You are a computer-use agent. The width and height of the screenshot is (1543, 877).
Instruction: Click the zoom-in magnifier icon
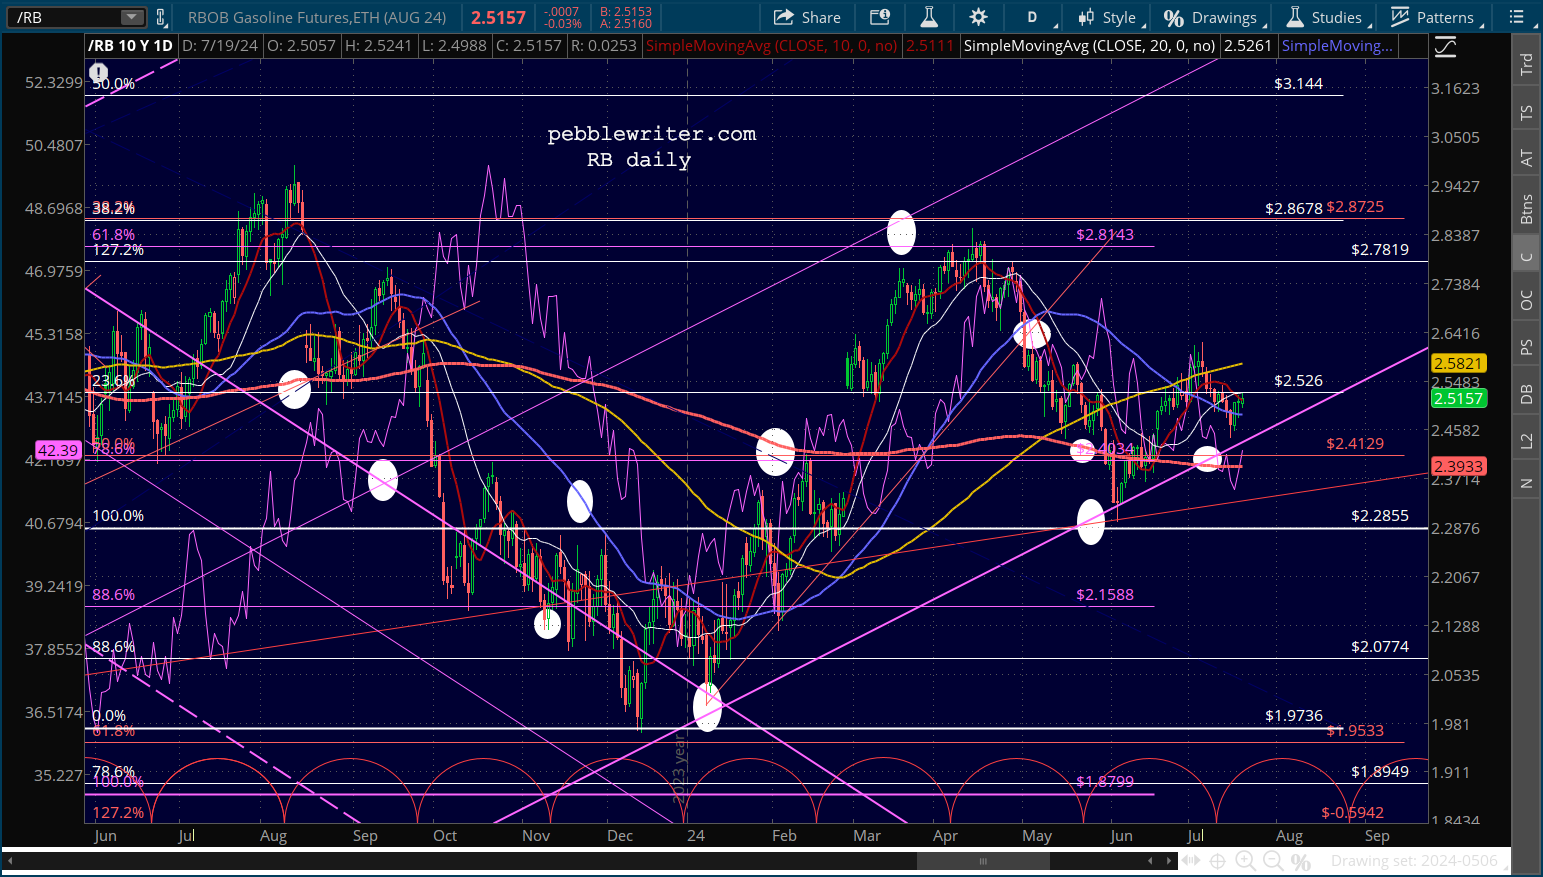[x=1245, y=861]
